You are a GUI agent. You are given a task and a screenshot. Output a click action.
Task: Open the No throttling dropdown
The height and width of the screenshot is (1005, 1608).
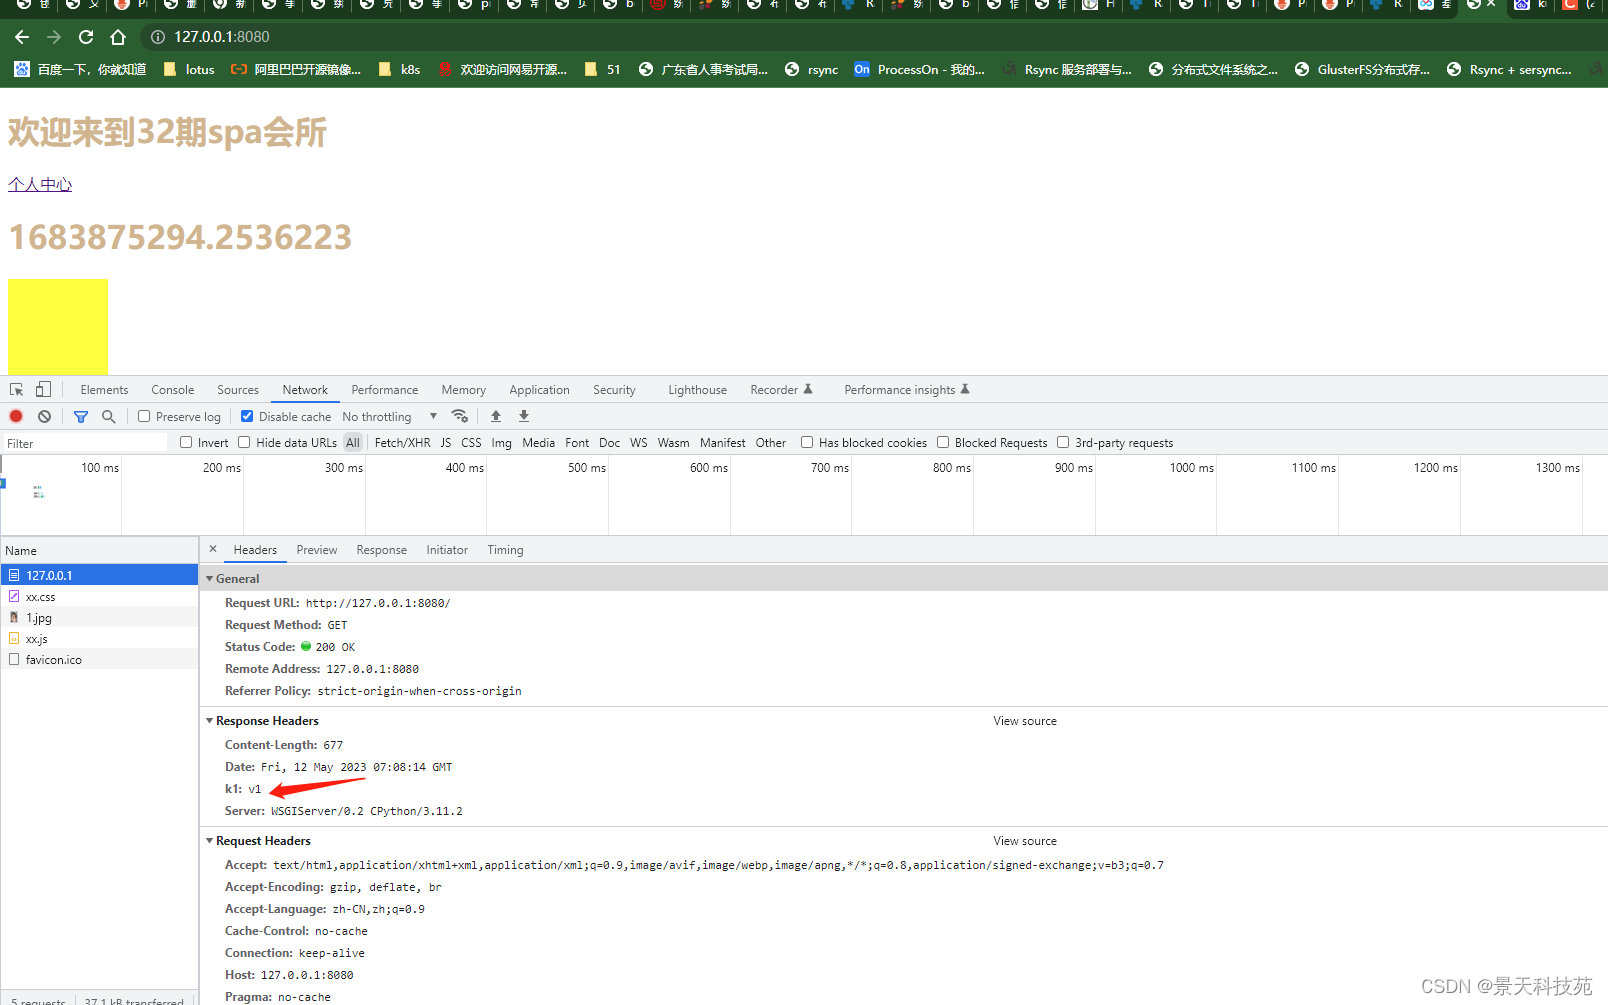click(390, 416)
